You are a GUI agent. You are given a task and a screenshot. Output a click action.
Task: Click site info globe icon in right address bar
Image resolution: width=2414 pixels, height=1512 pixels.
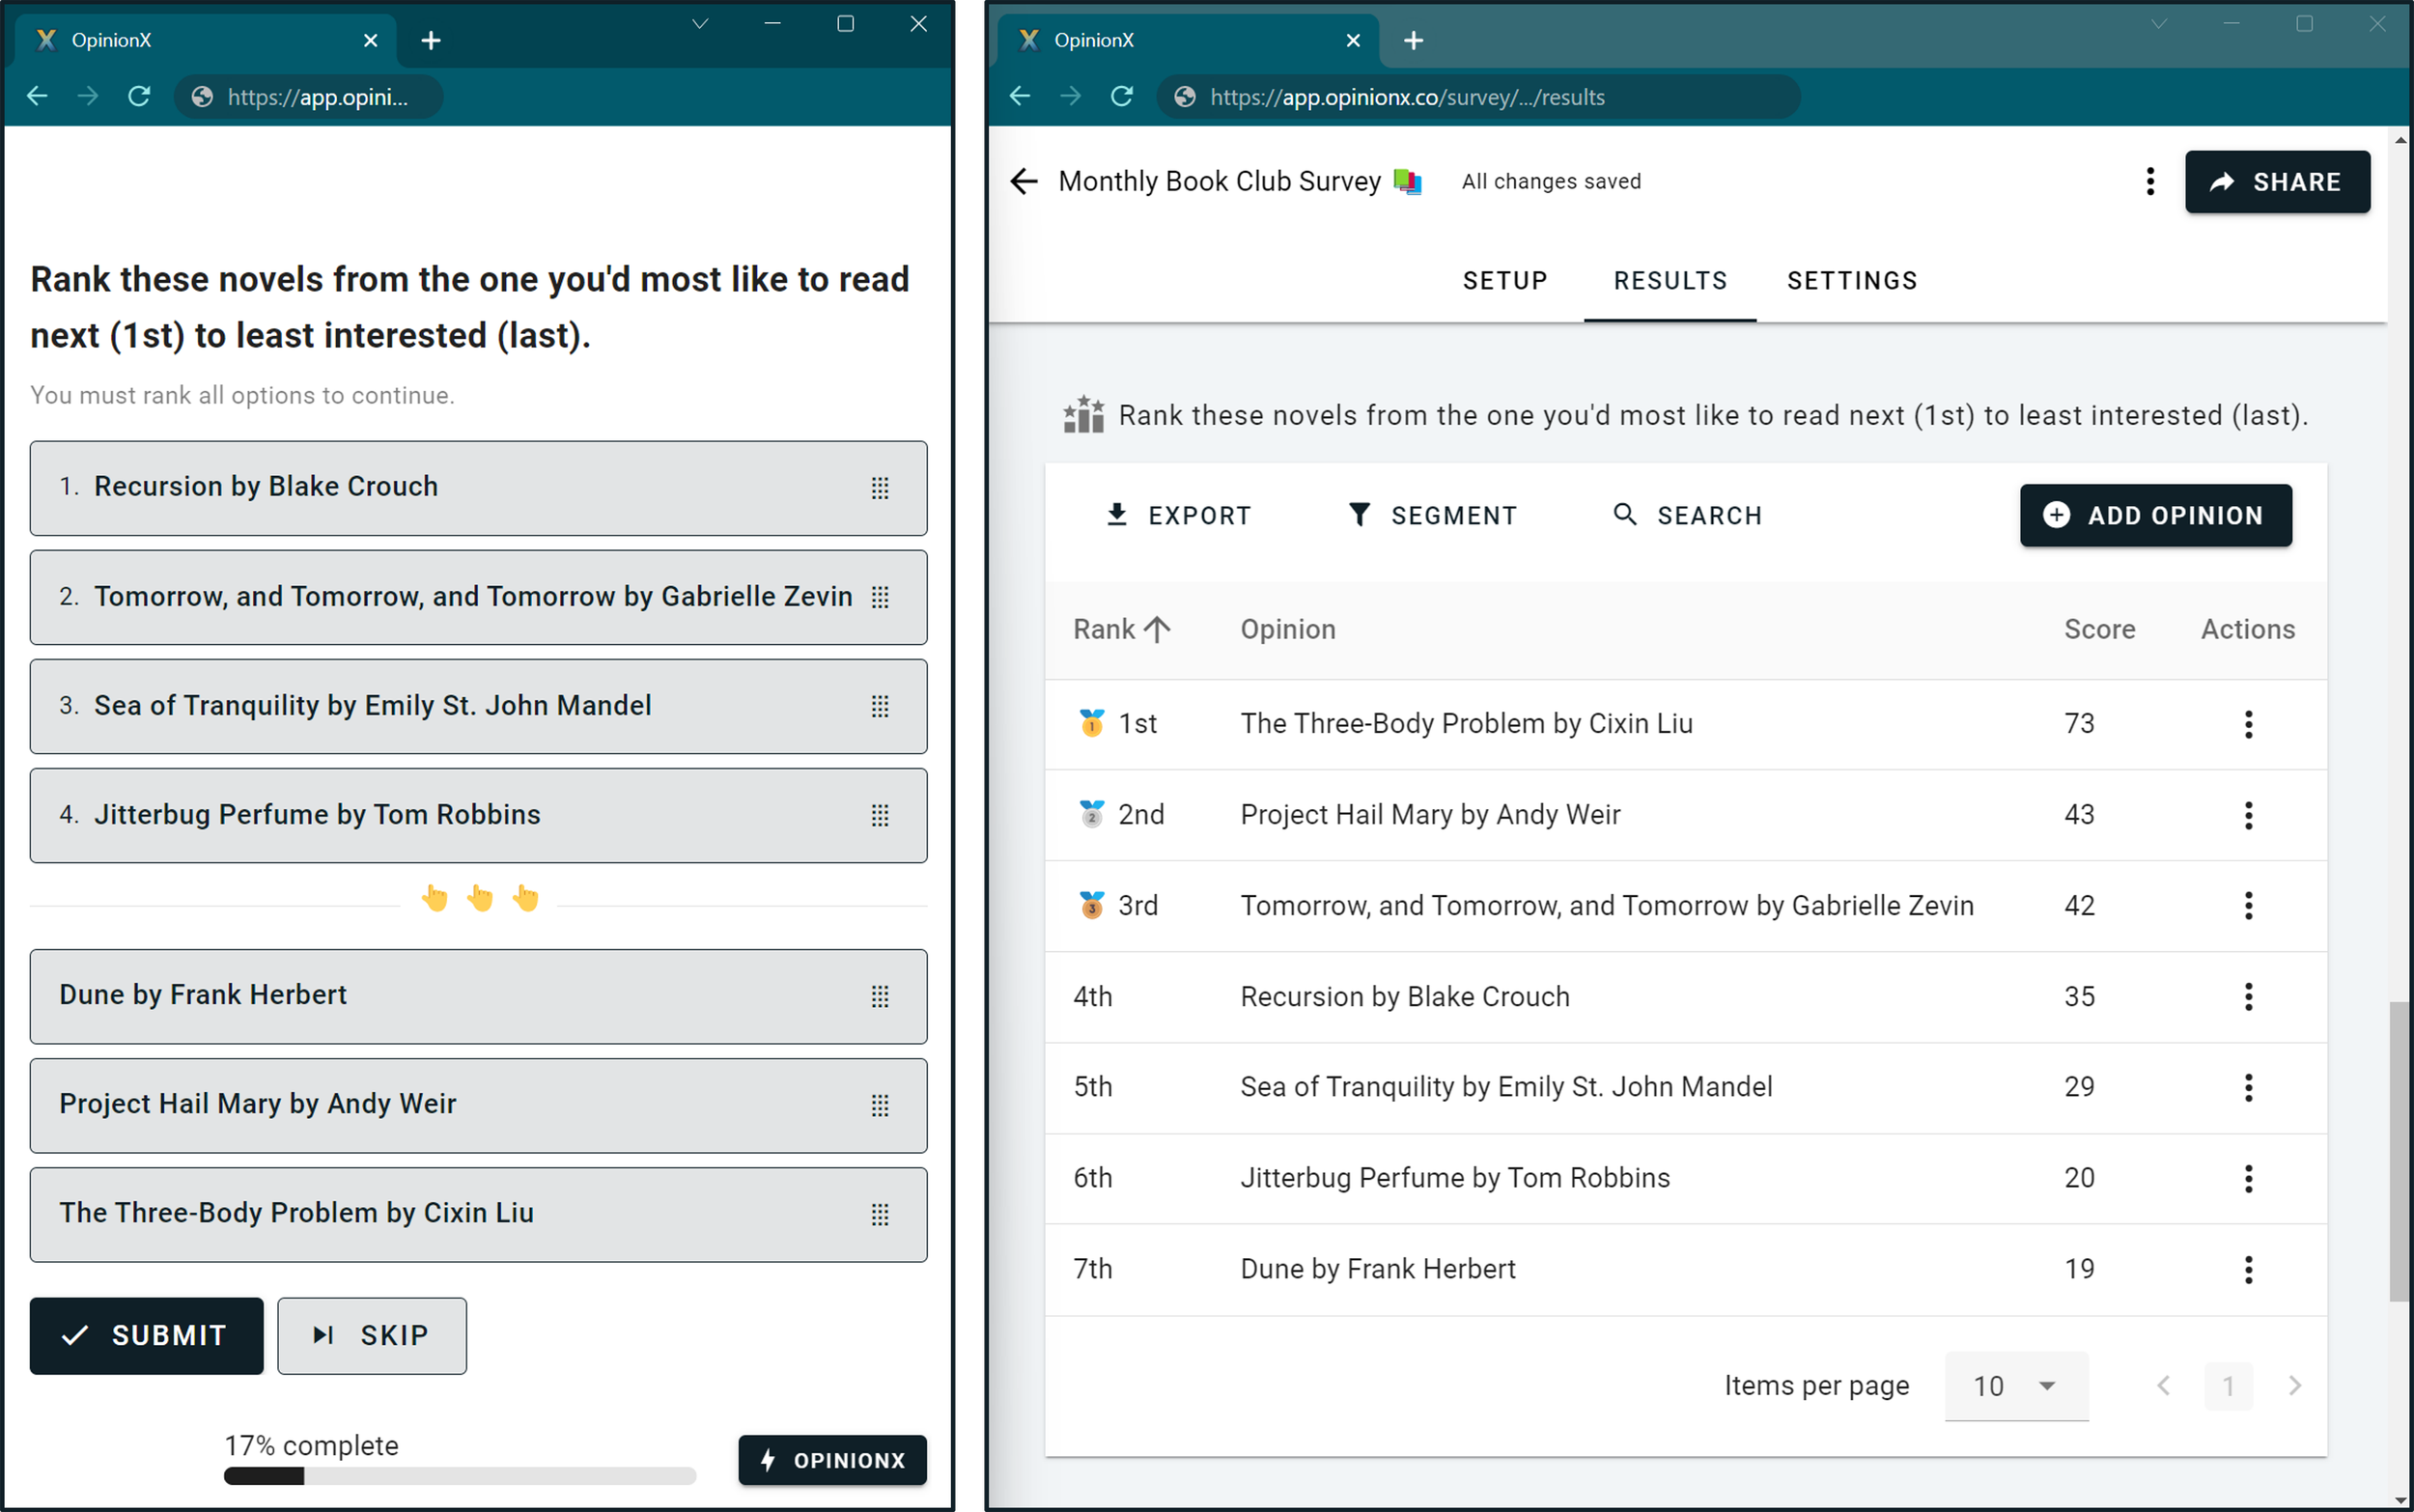tap(1184, 97)
